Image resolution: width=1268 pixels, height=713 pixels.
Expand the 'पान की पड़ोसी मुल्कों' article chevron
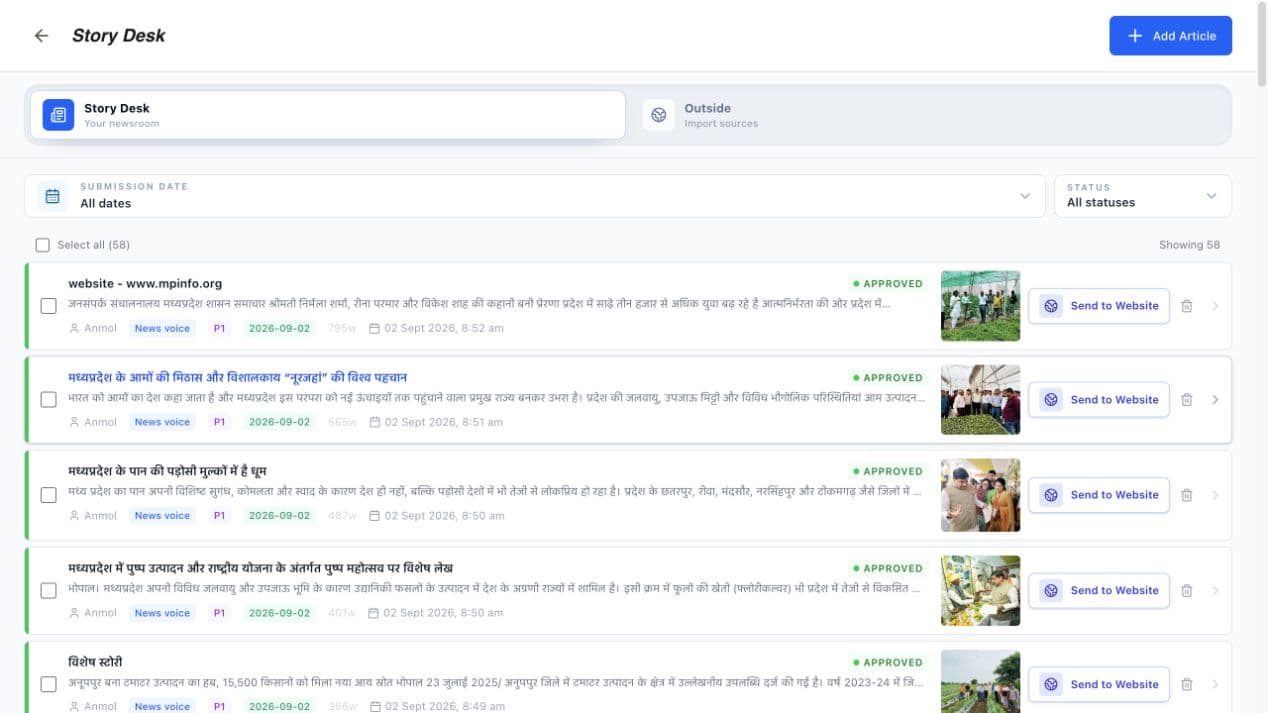1215,495
